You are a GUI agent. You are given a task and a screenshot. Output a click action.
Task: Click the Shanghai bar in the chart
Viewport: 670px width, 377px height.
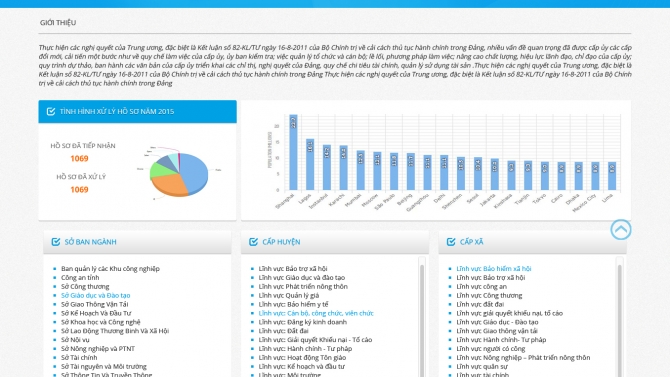pos(293,152)
